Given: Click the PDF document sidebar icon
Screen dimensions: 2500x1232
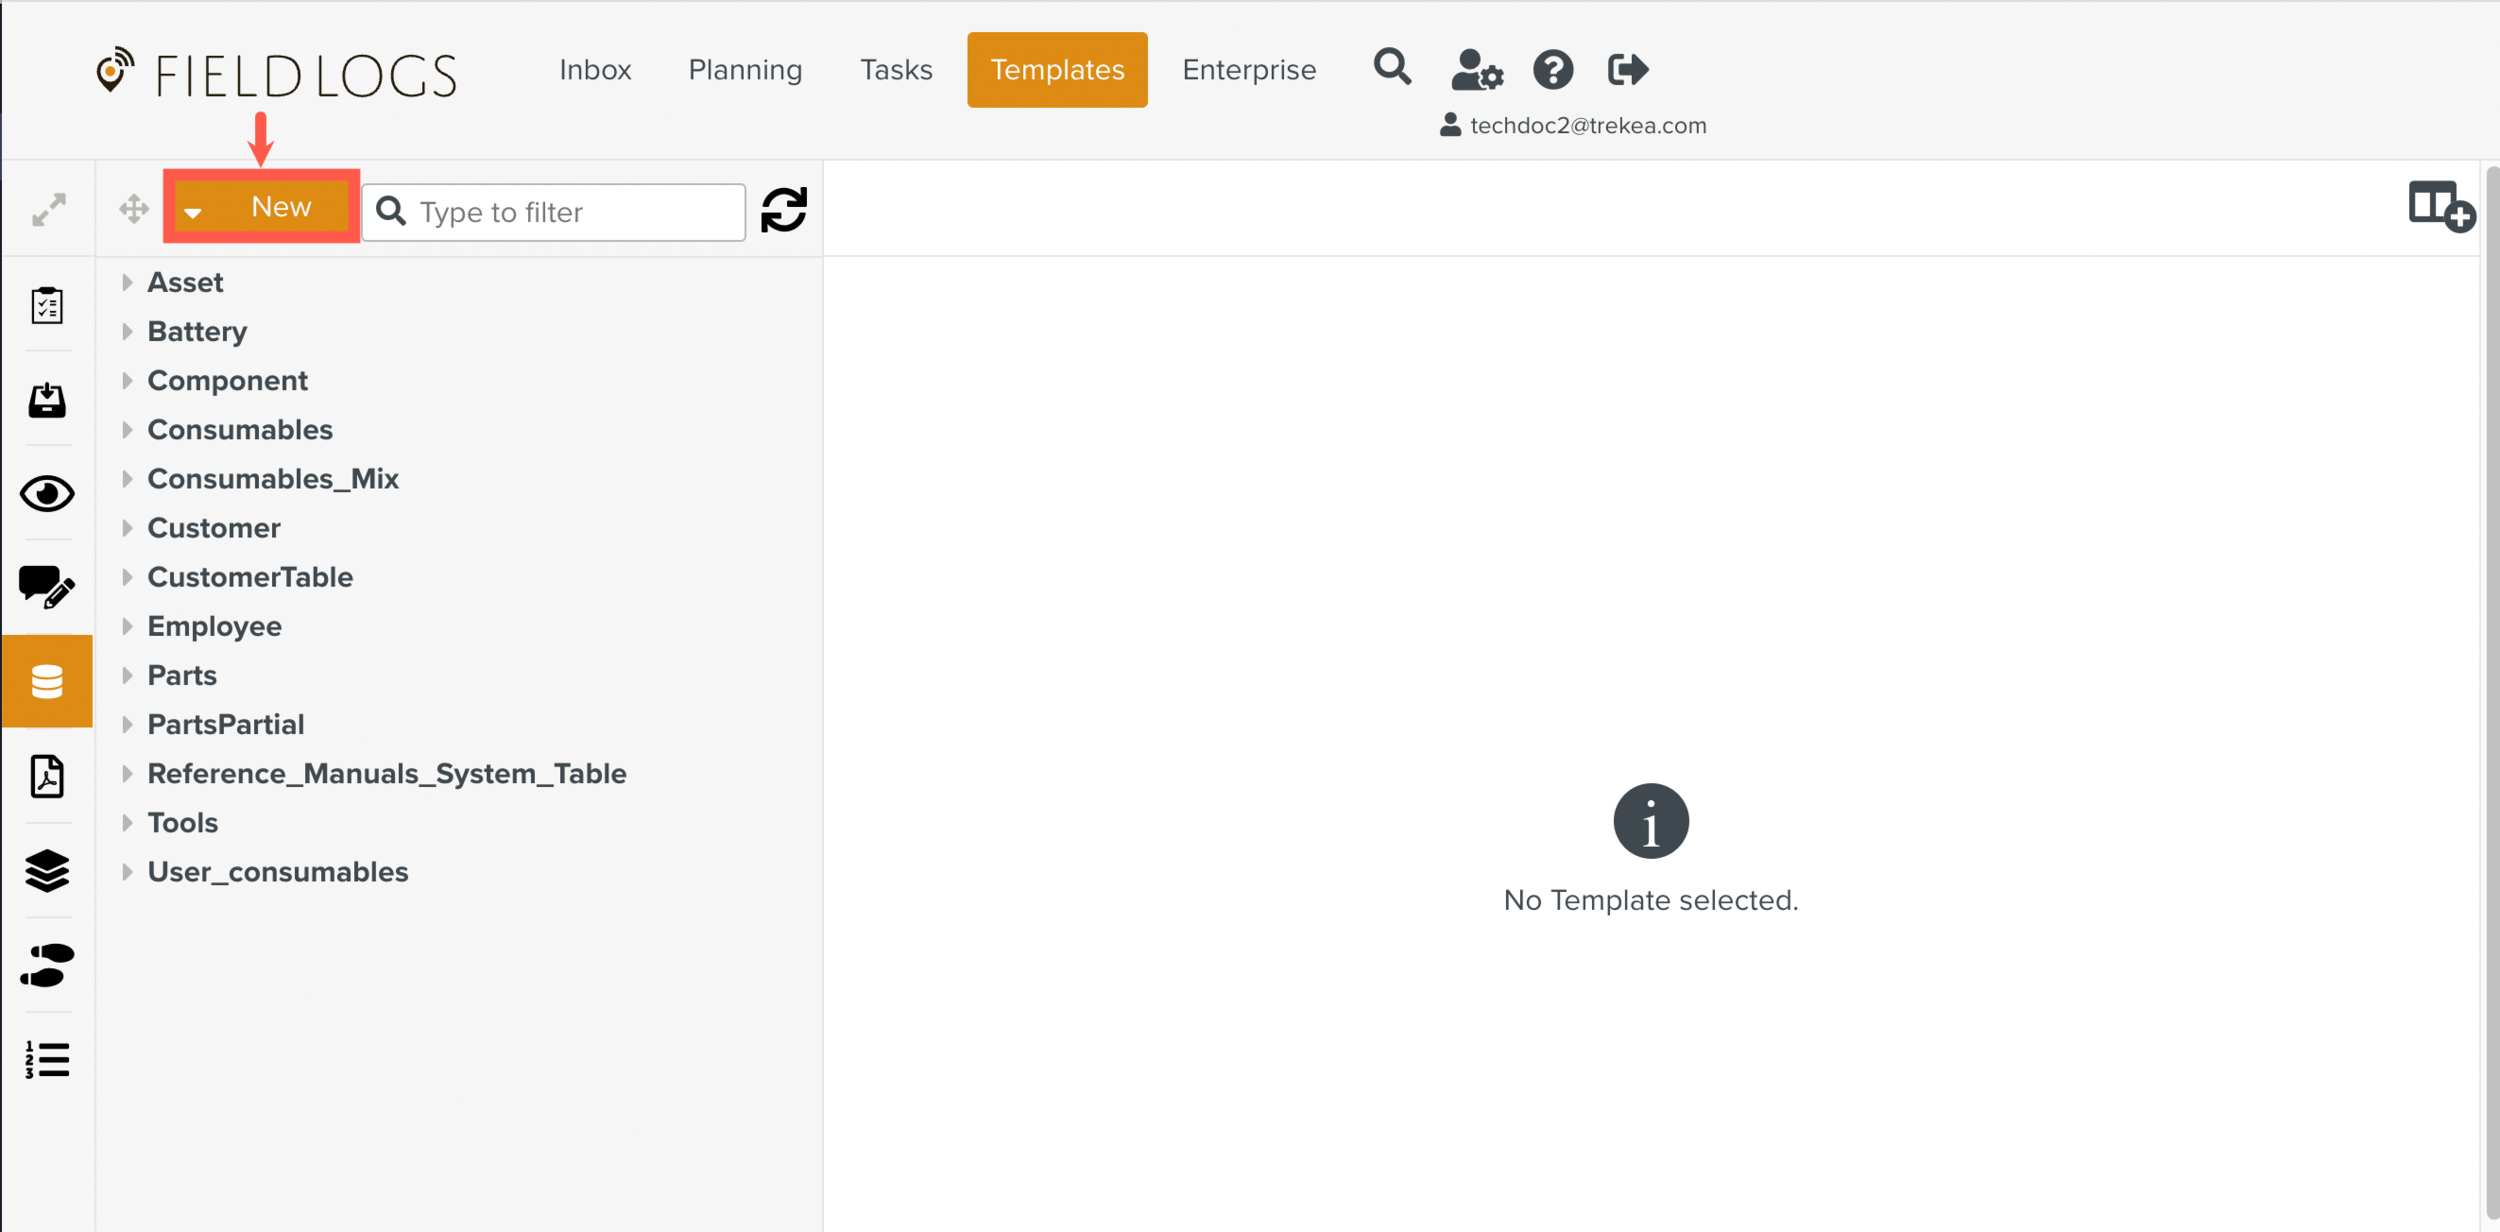Looking at the screenshot, I should pos(47,776).
